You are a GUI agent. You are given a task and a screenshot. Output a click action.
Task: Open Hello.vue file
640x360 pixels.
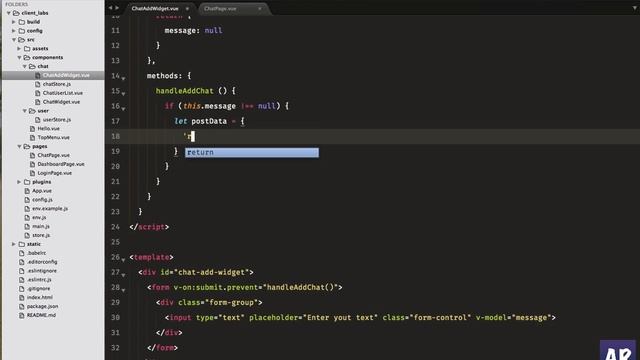click(x=49, y=129)
